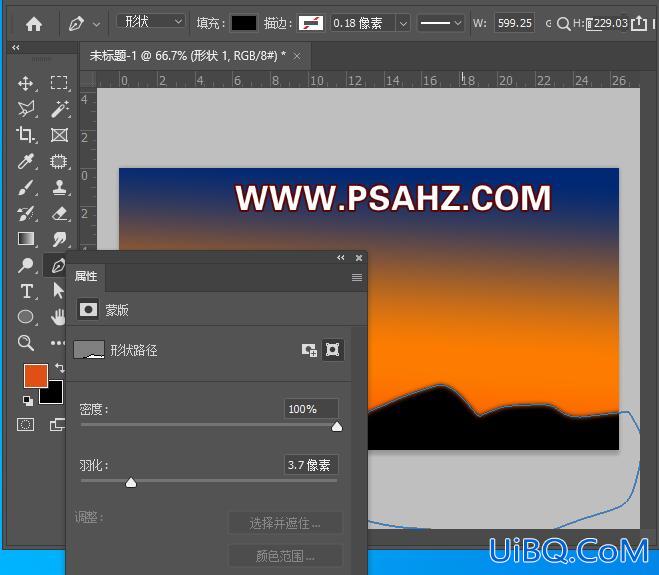Select the Dodge tool
Image resolution: width=659 pixels, height=575 pixels.
click(x=26, y=265)
